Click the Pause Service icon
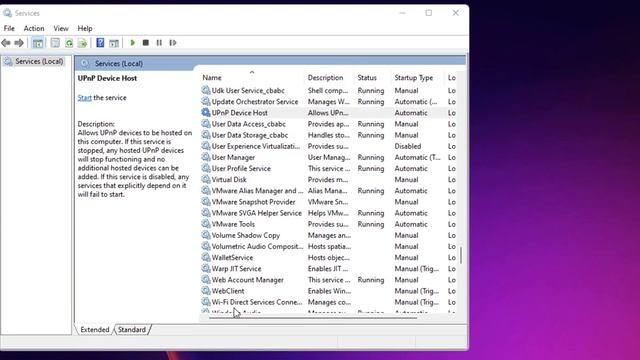 (x=159, y=42)
